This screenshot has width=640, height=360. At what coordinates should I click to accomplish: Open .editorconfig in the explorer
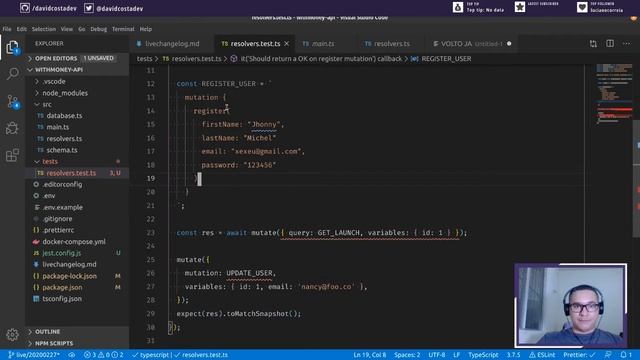coord(78,184)
